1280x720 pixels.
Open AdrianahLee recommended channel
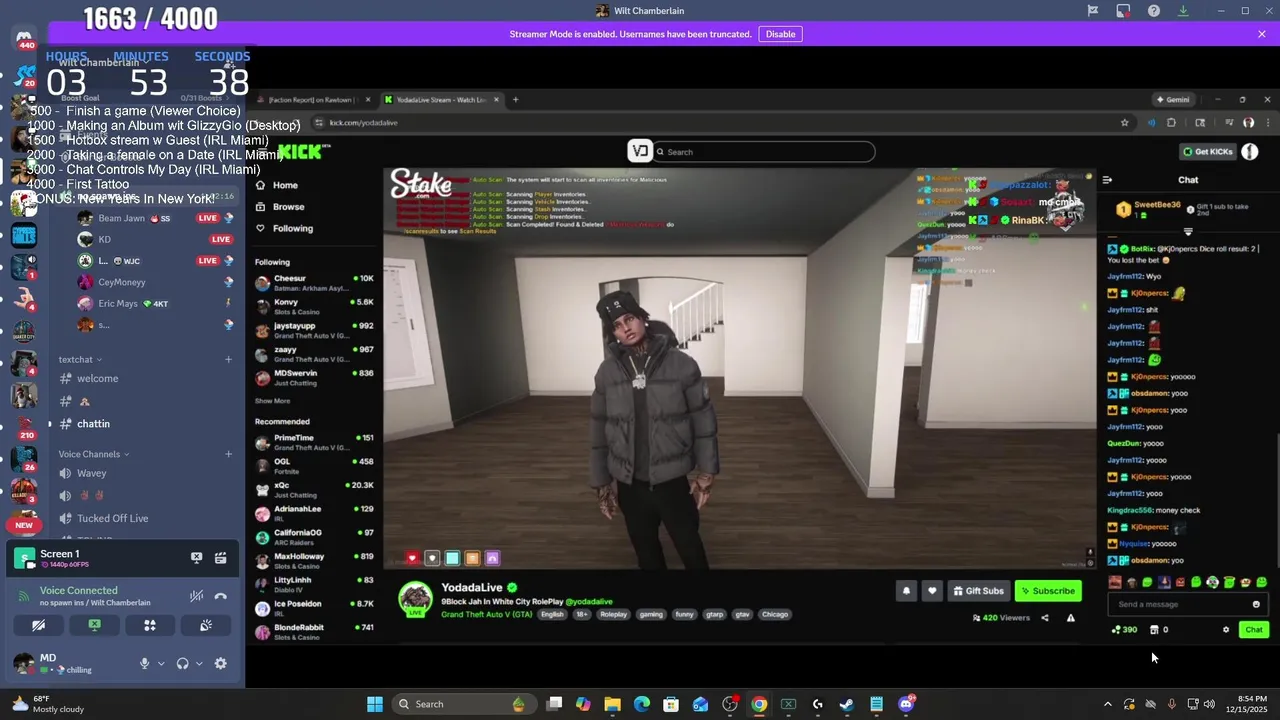314,514
